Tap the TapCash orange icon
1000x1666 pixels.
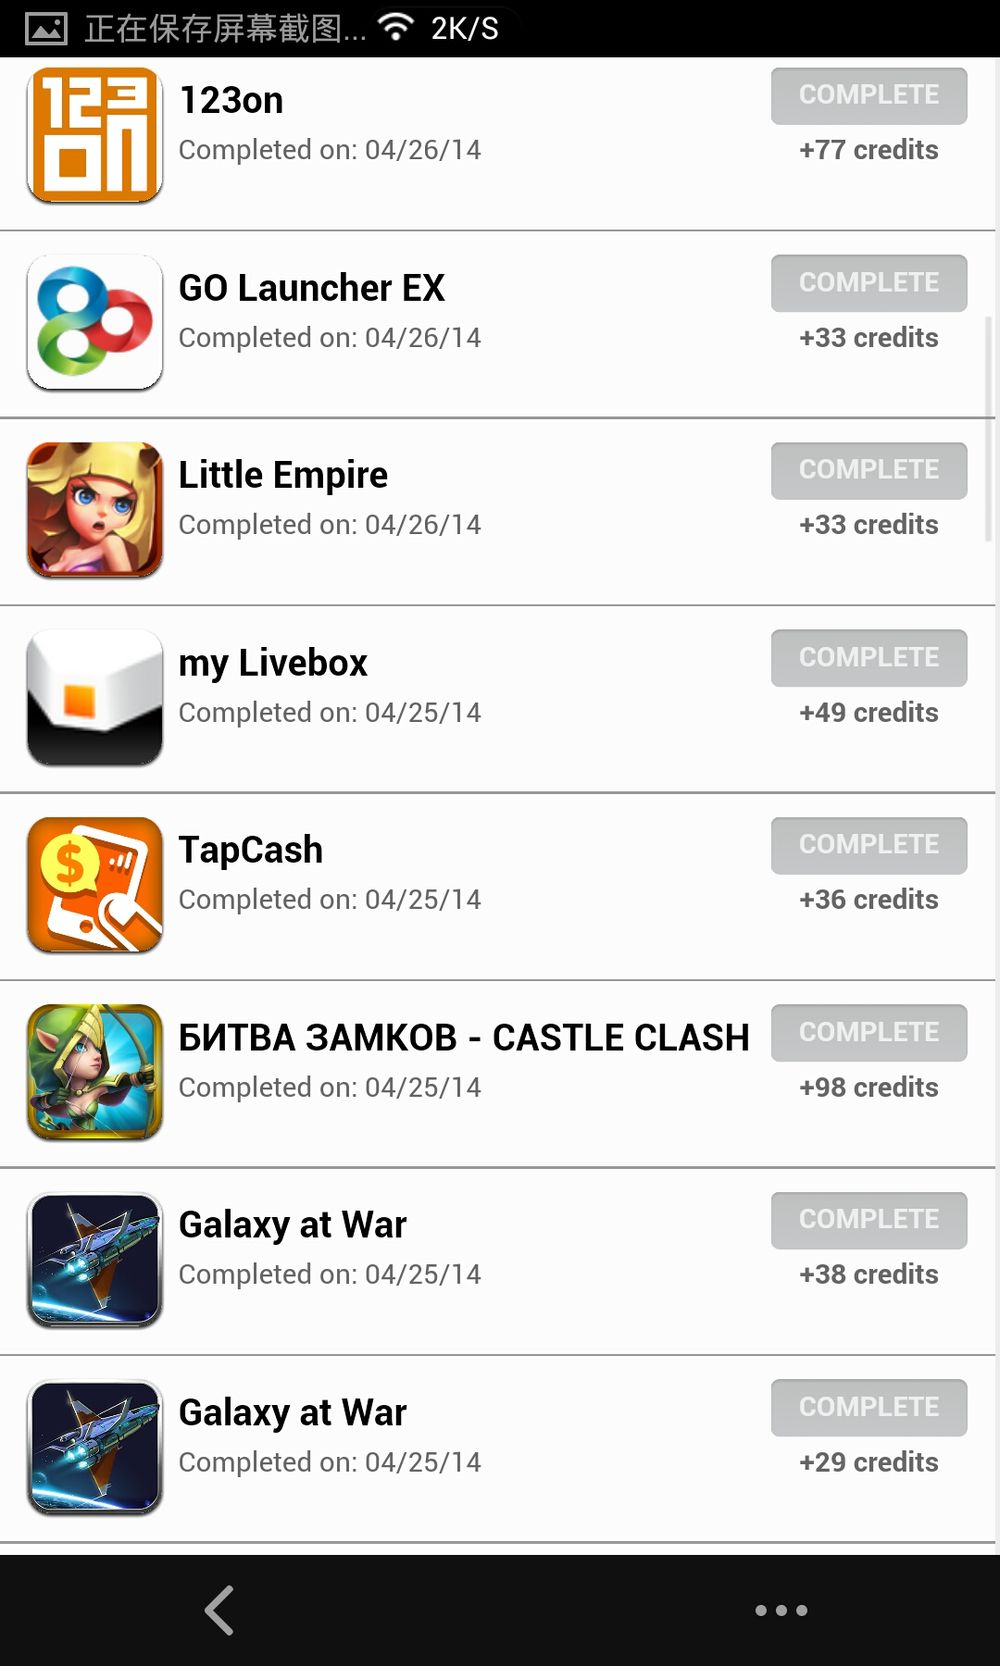coord(95,885)
